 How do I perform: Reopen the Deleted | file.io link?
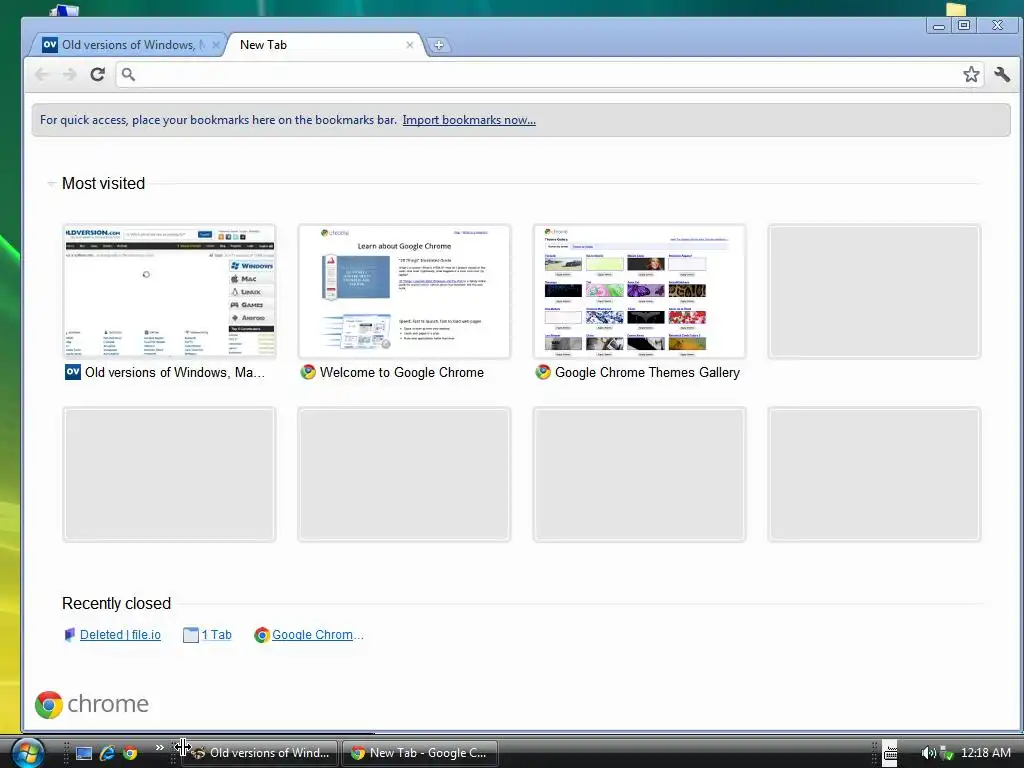point(120,635)
